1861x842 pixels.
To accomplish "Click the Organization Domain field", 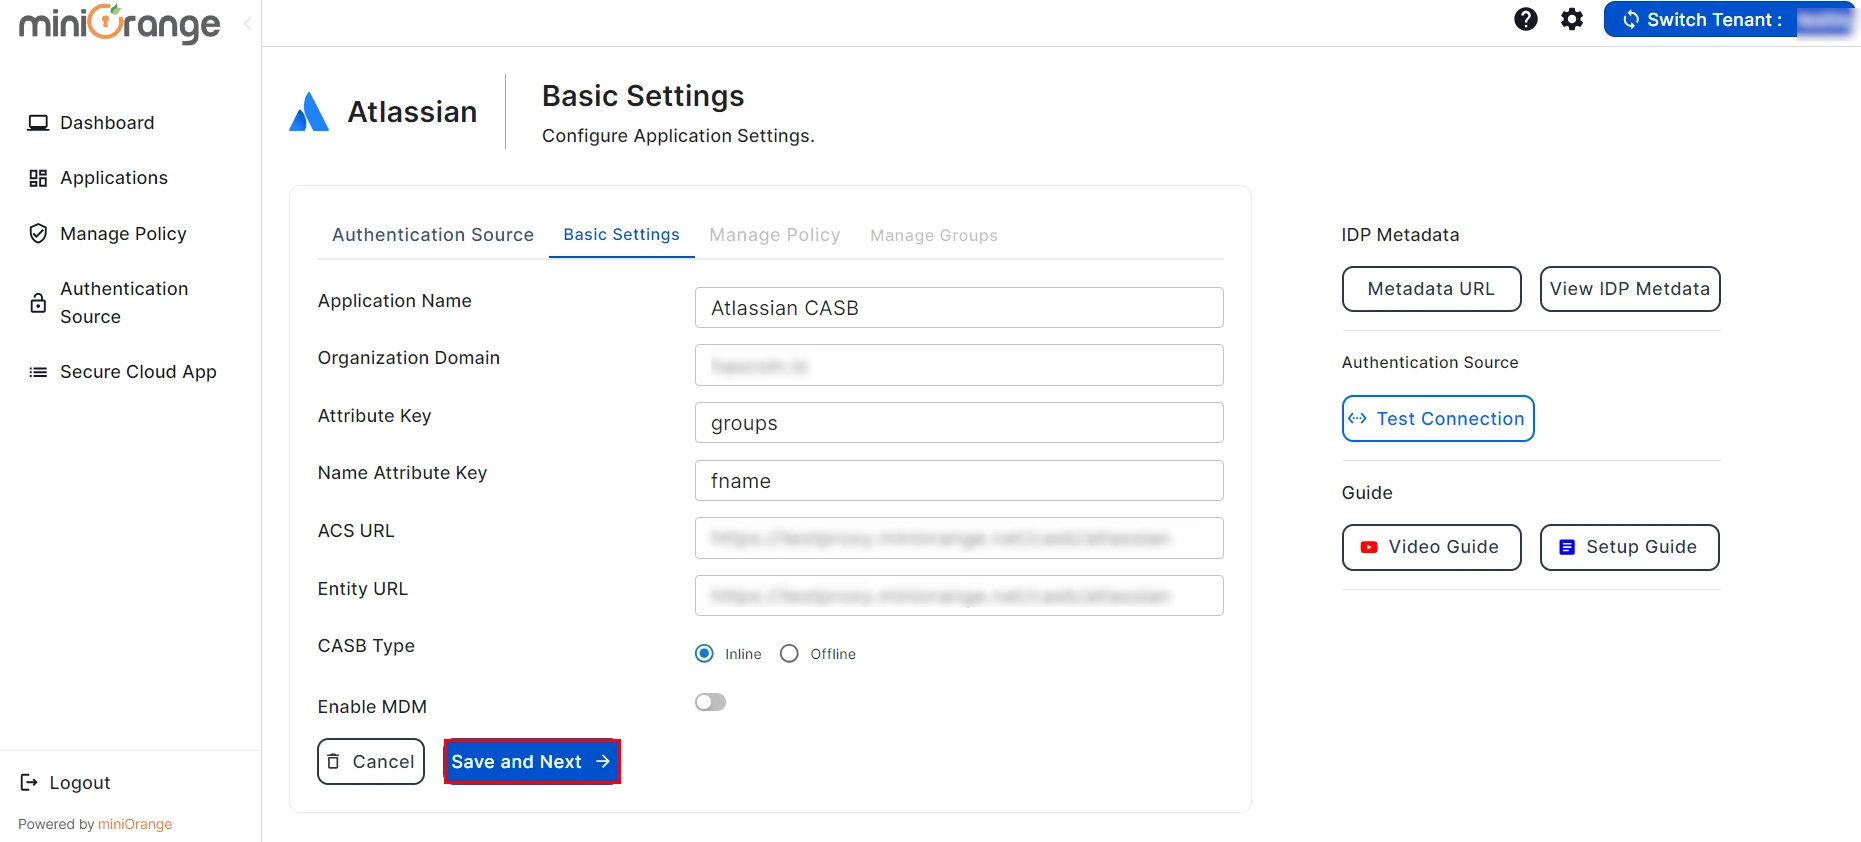I will [959, 365].
